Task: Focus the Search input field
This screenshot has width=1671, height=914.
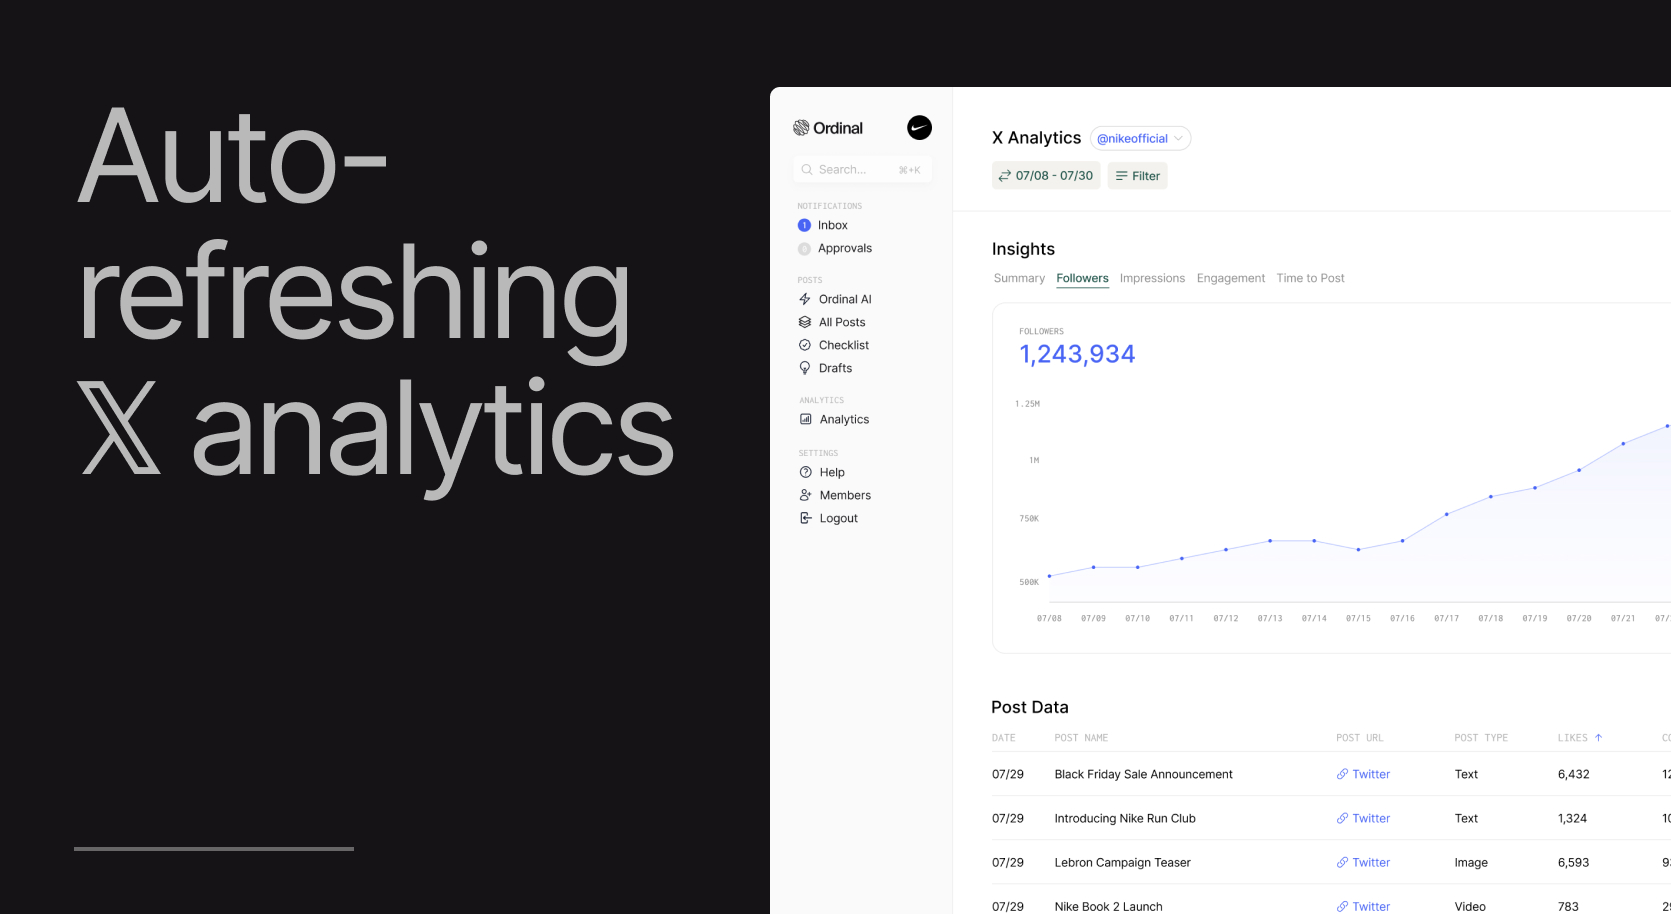Action: (x=863, y=170)
